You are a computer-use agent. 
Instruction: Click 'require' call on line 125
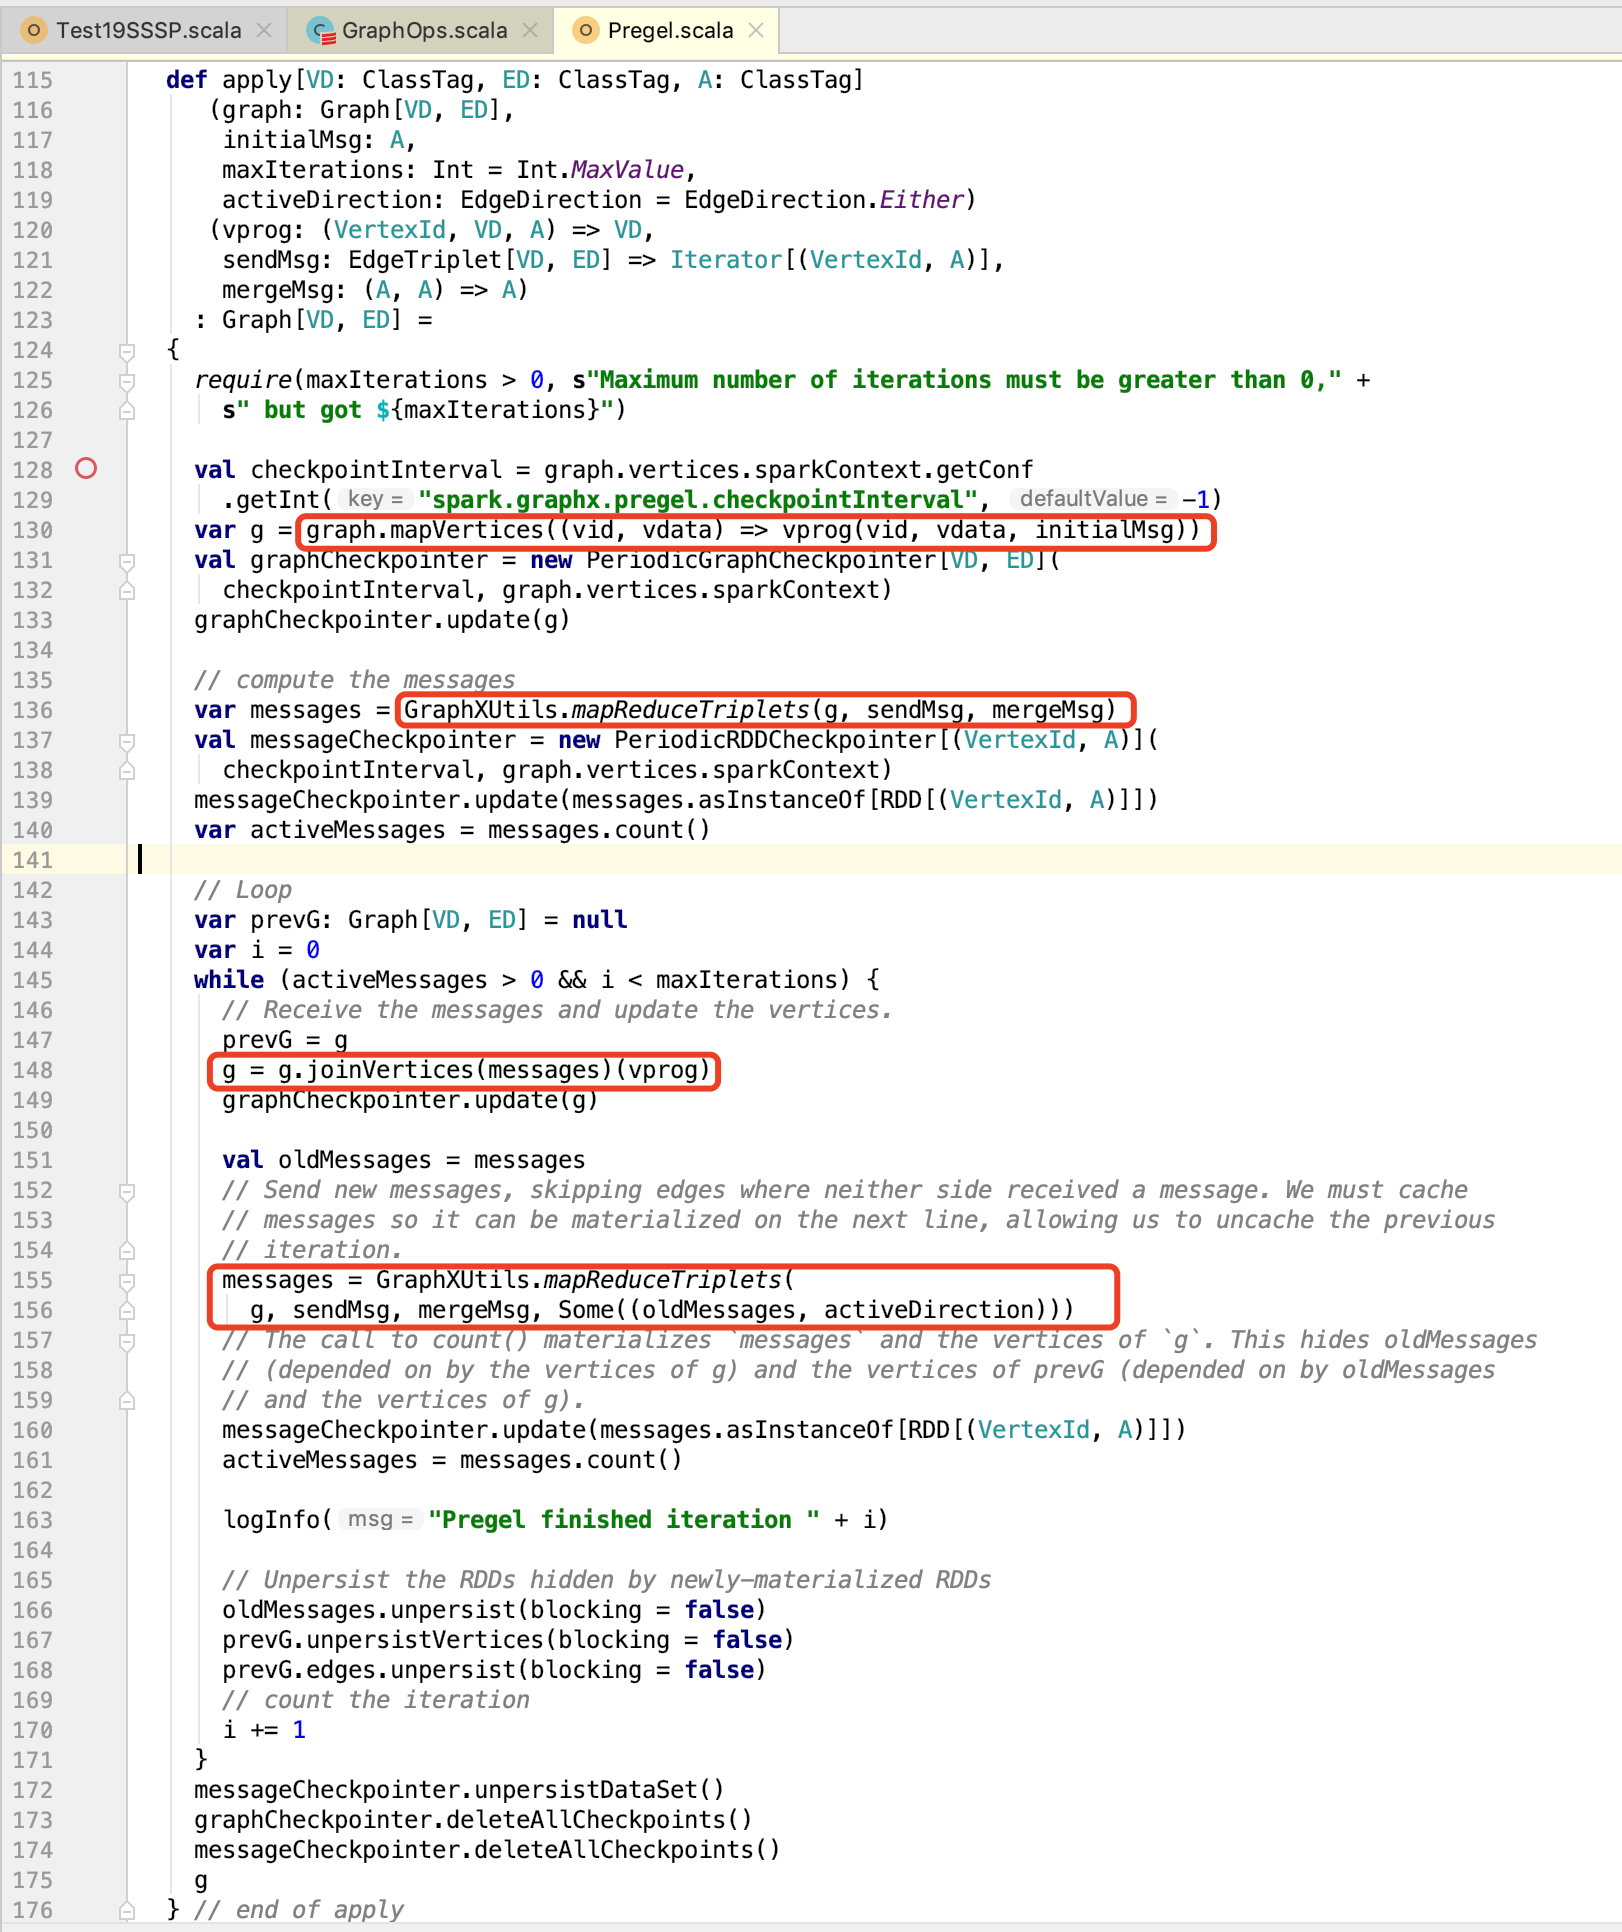[x=243, y=380]
